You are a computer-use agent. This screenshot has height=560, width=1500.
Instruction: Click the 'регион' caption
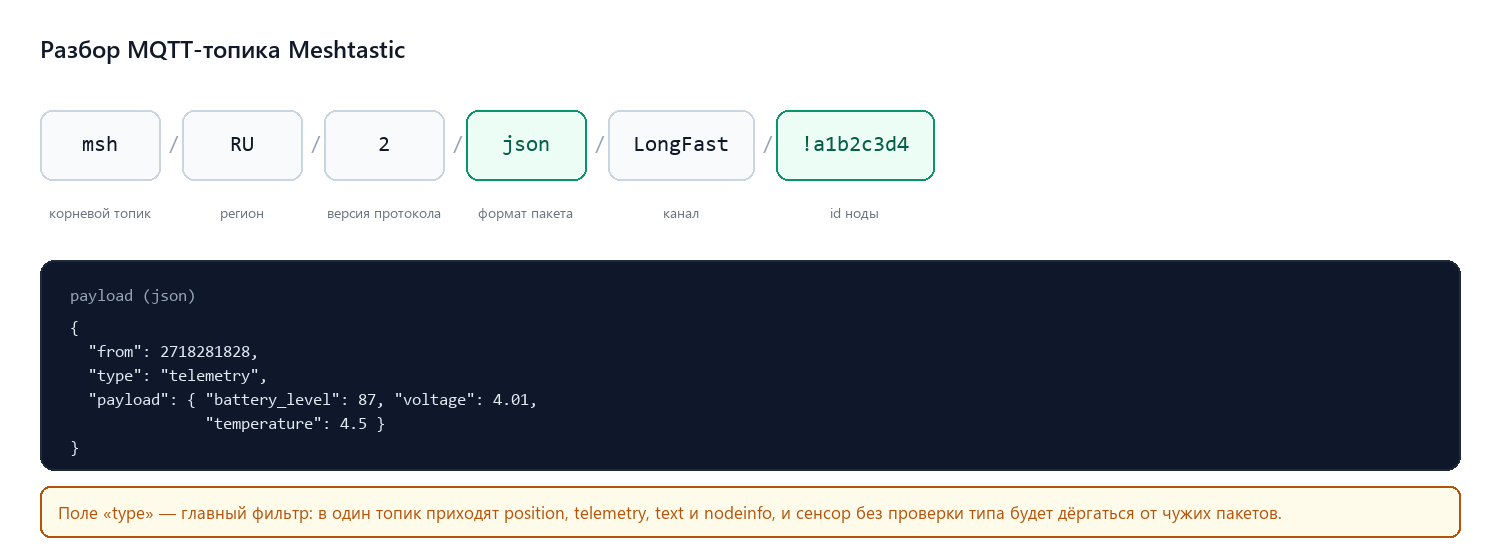tap(242, 214)
